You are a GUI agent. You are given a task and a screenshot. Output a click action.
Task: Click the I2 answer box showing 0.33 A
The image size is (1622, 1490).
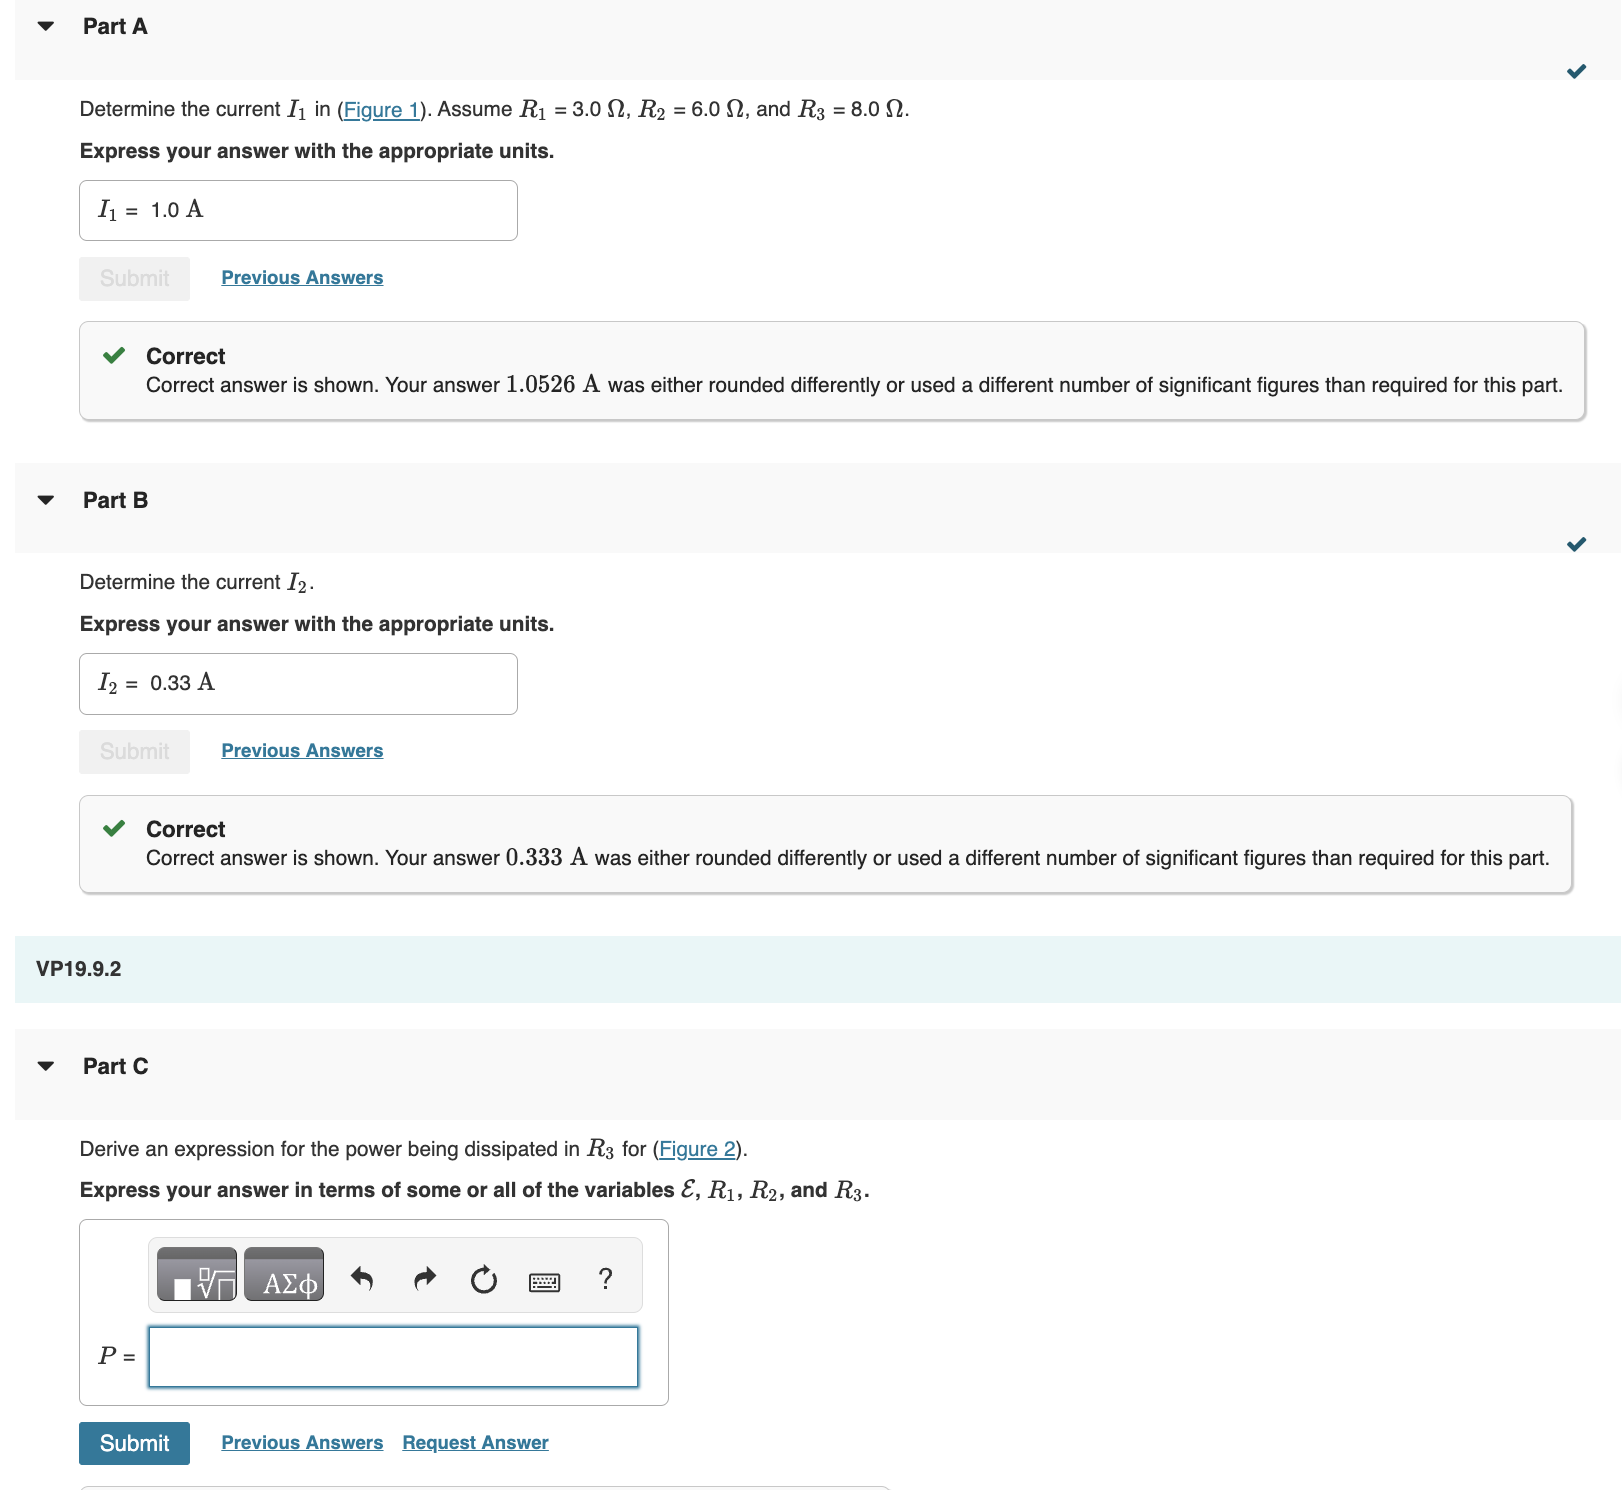click(297, 683)
